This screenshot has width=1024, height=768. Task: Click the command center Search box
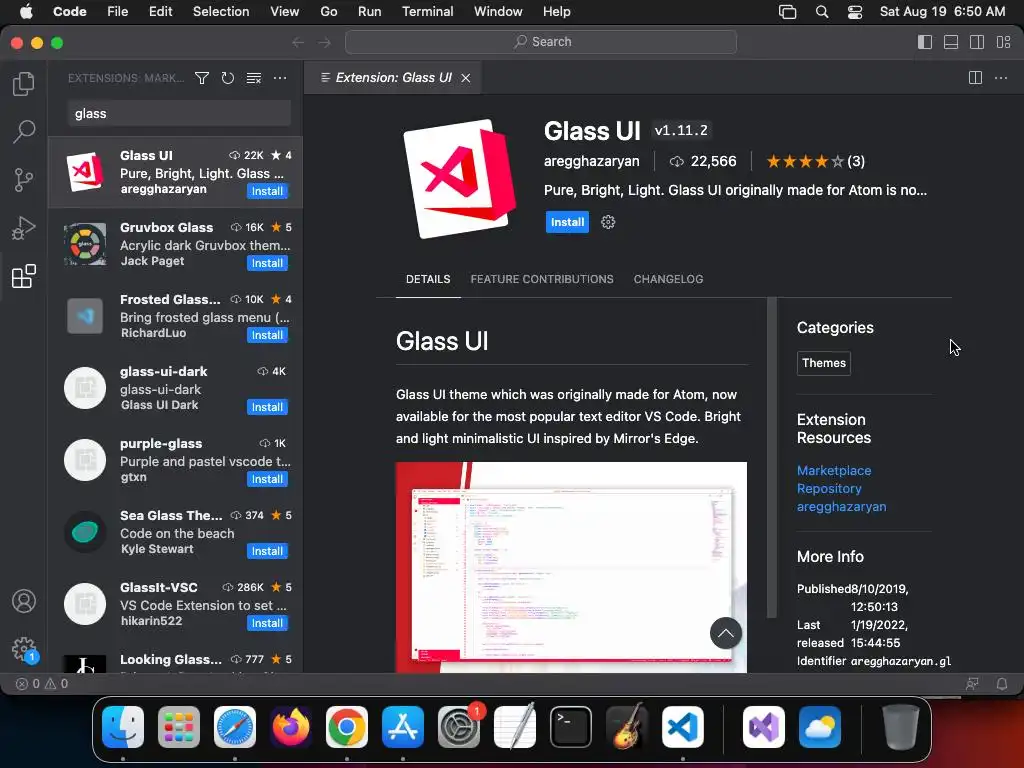coord(541,42)
